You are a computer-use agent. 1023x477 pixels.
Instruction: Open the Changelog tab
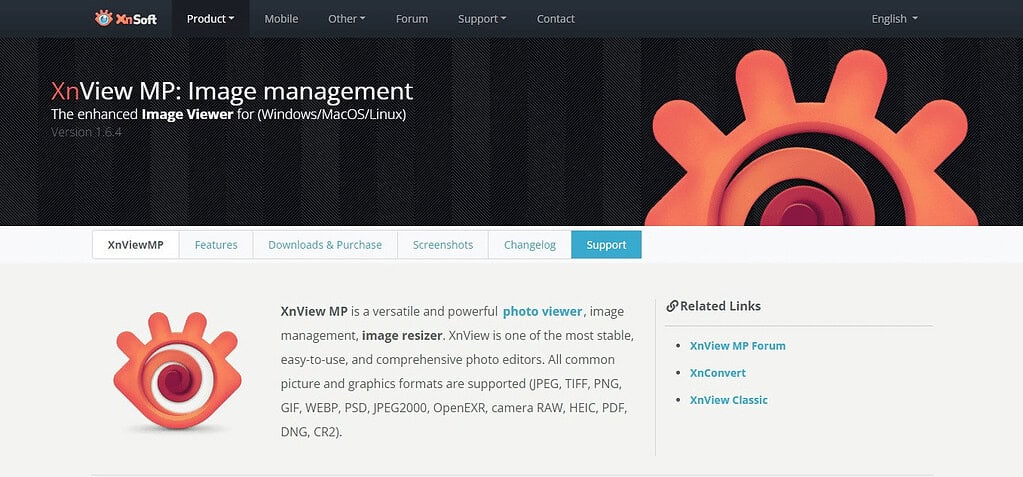[x=530, y=245]
